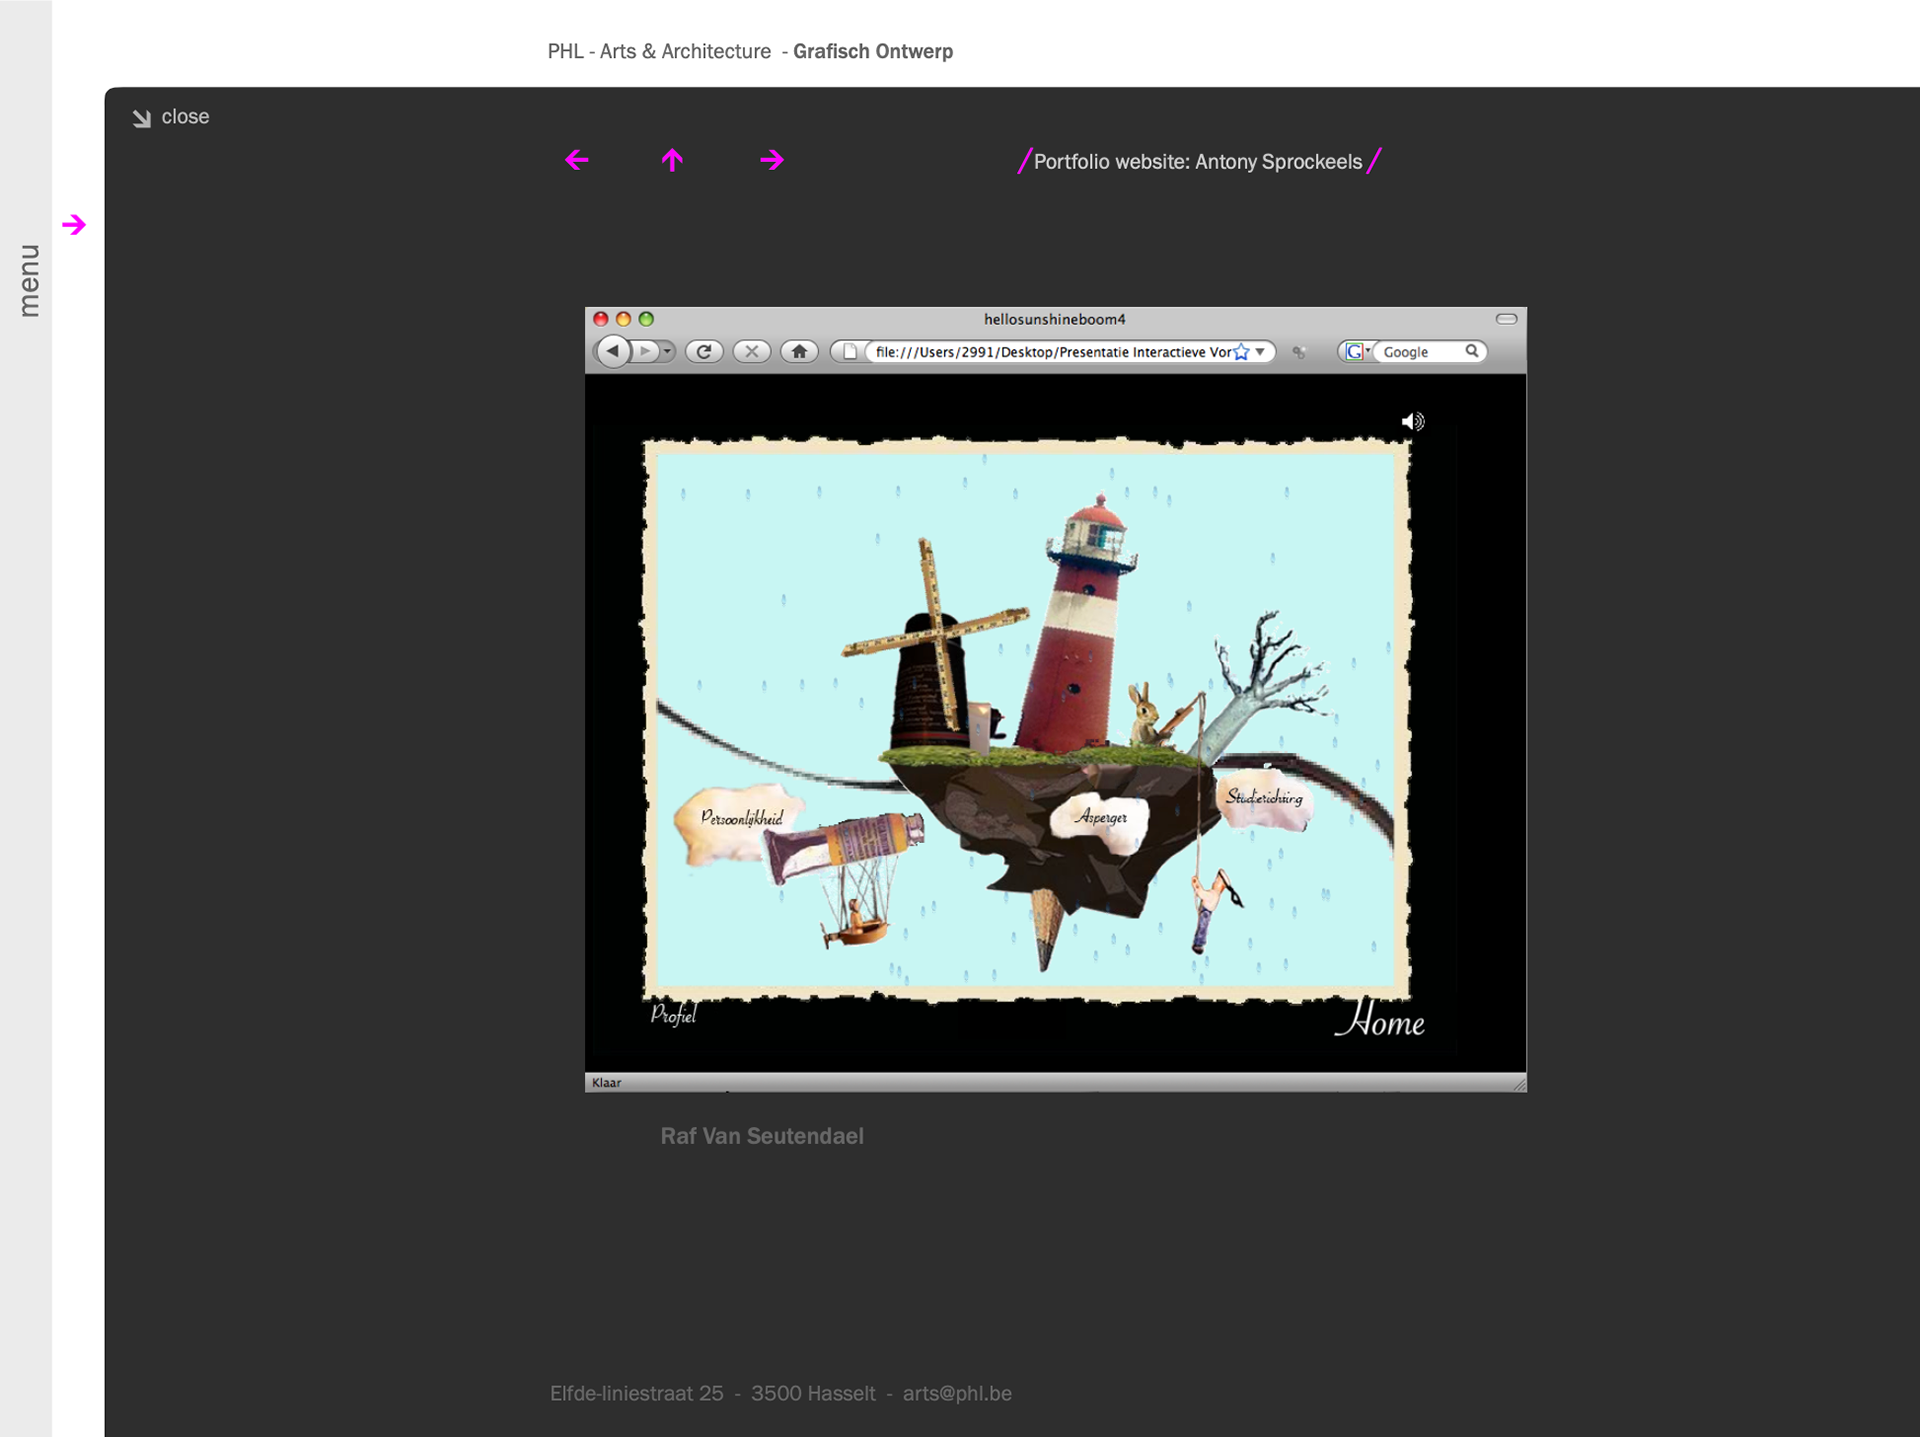1920x1437 pixels.
Task: Click the Home script text in the artwork
Action: 1381,1021
